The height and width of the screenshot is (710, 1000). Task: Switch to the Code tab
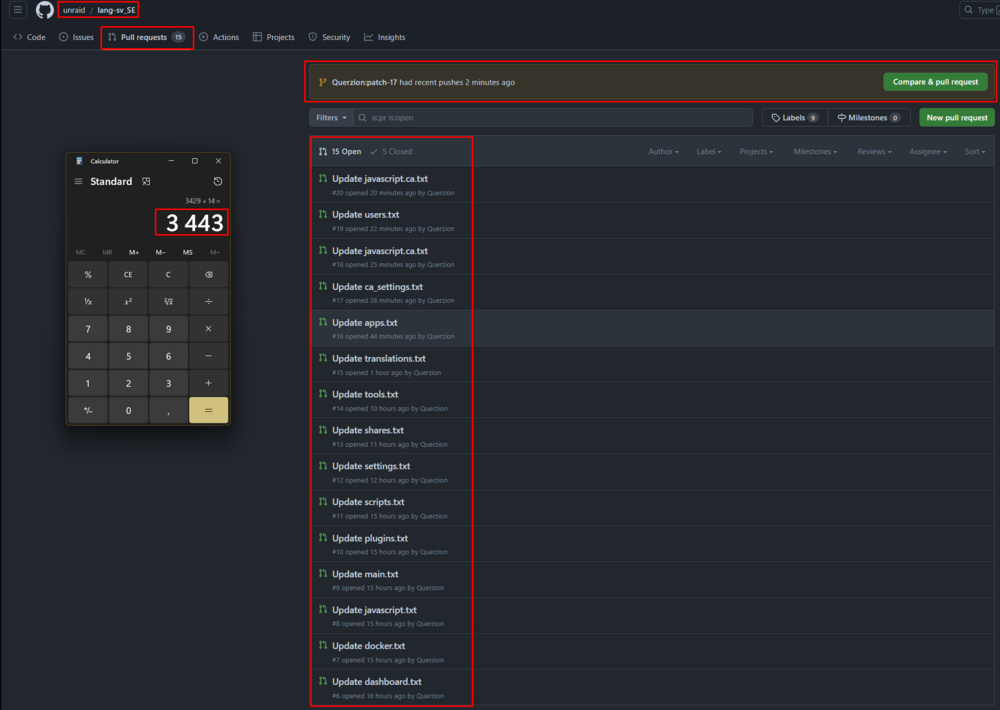[x=29, y=37]
